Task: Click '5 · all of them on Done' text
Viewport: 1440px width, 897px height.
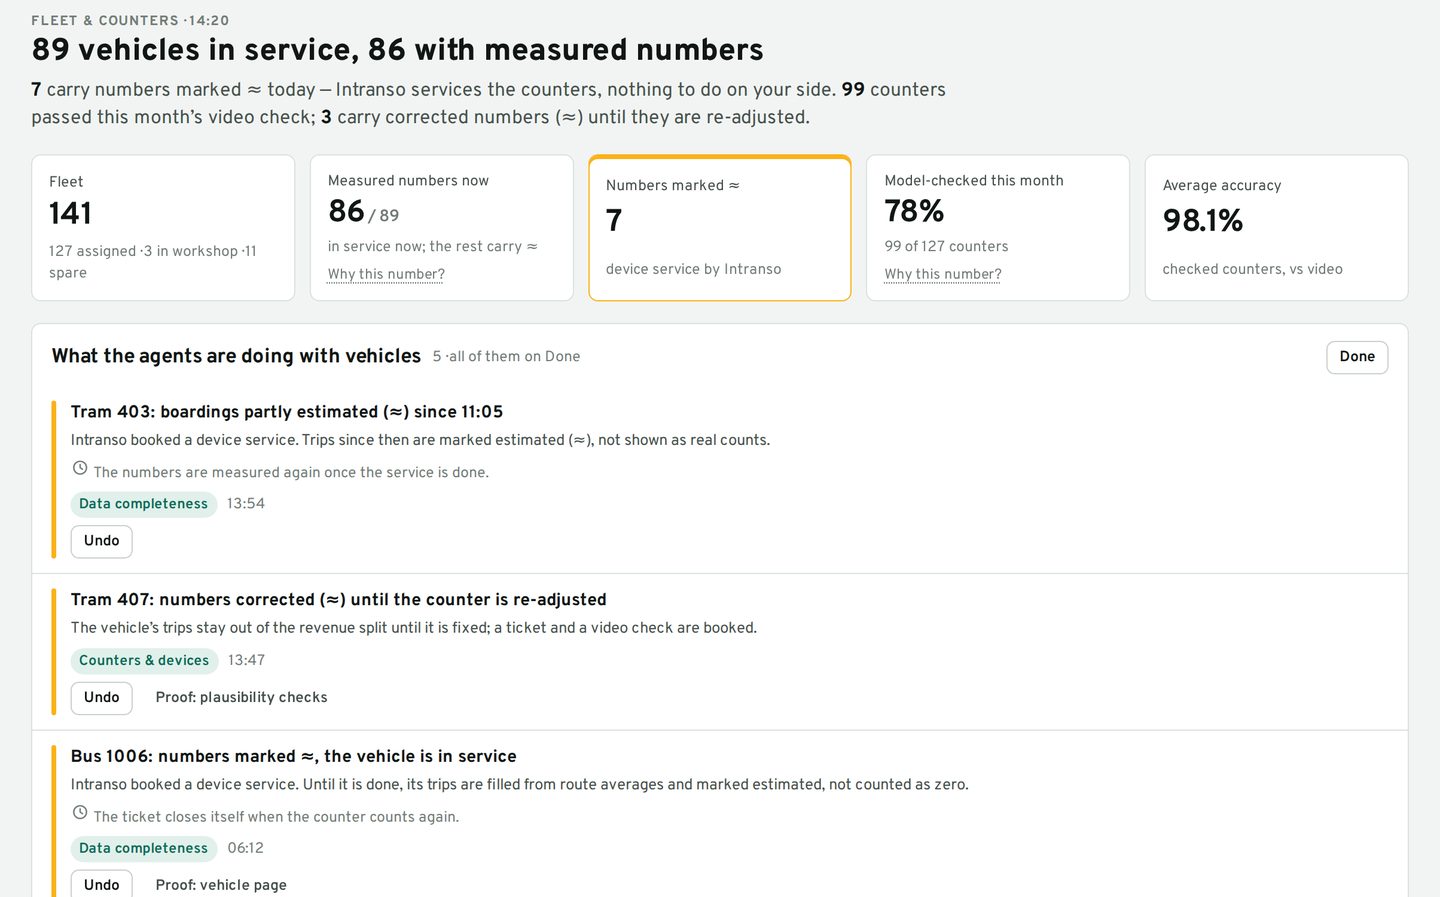Action: [x=507, y=357]
